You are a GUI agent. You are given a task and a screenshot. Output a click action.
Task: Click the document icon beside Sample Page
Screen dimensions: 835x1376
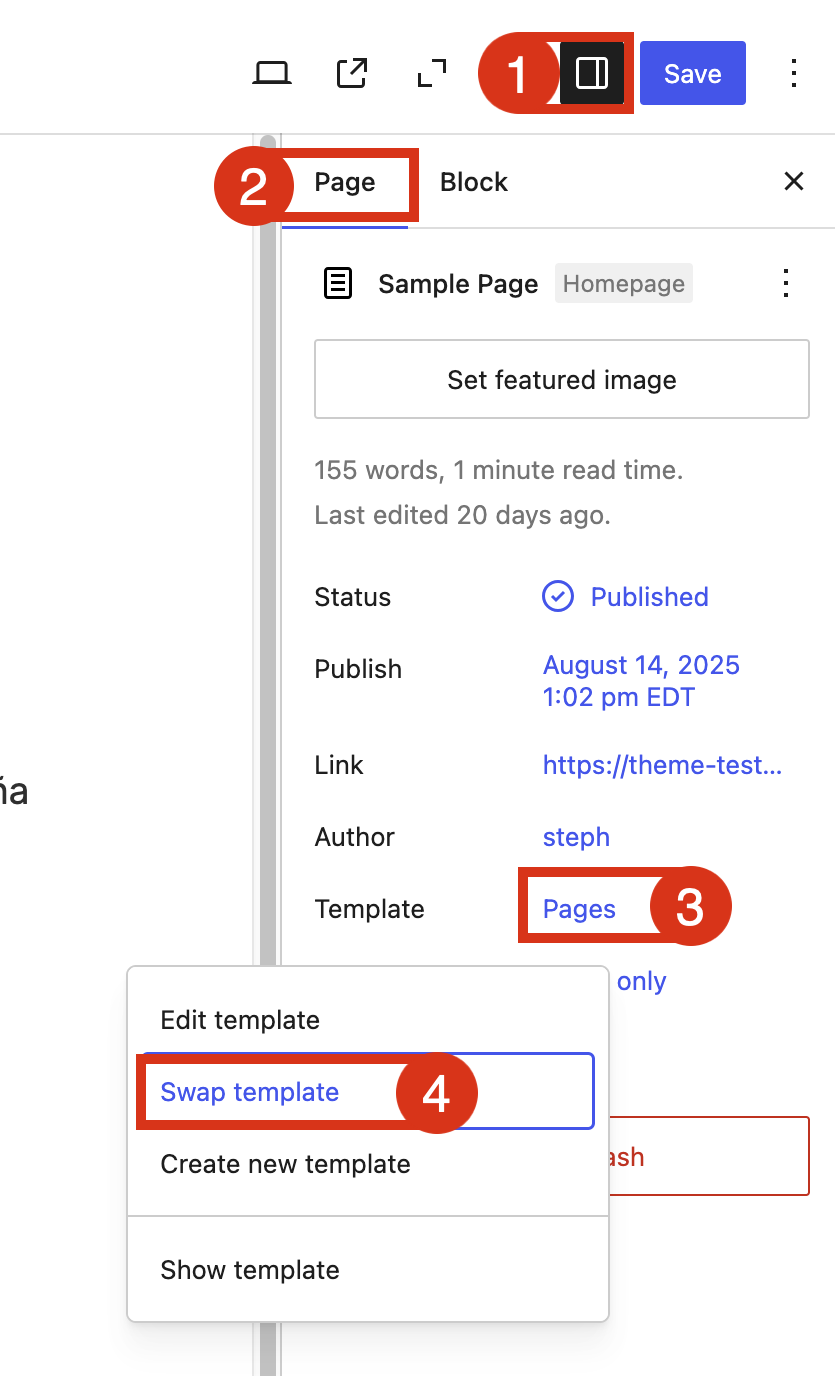point(338,284)
